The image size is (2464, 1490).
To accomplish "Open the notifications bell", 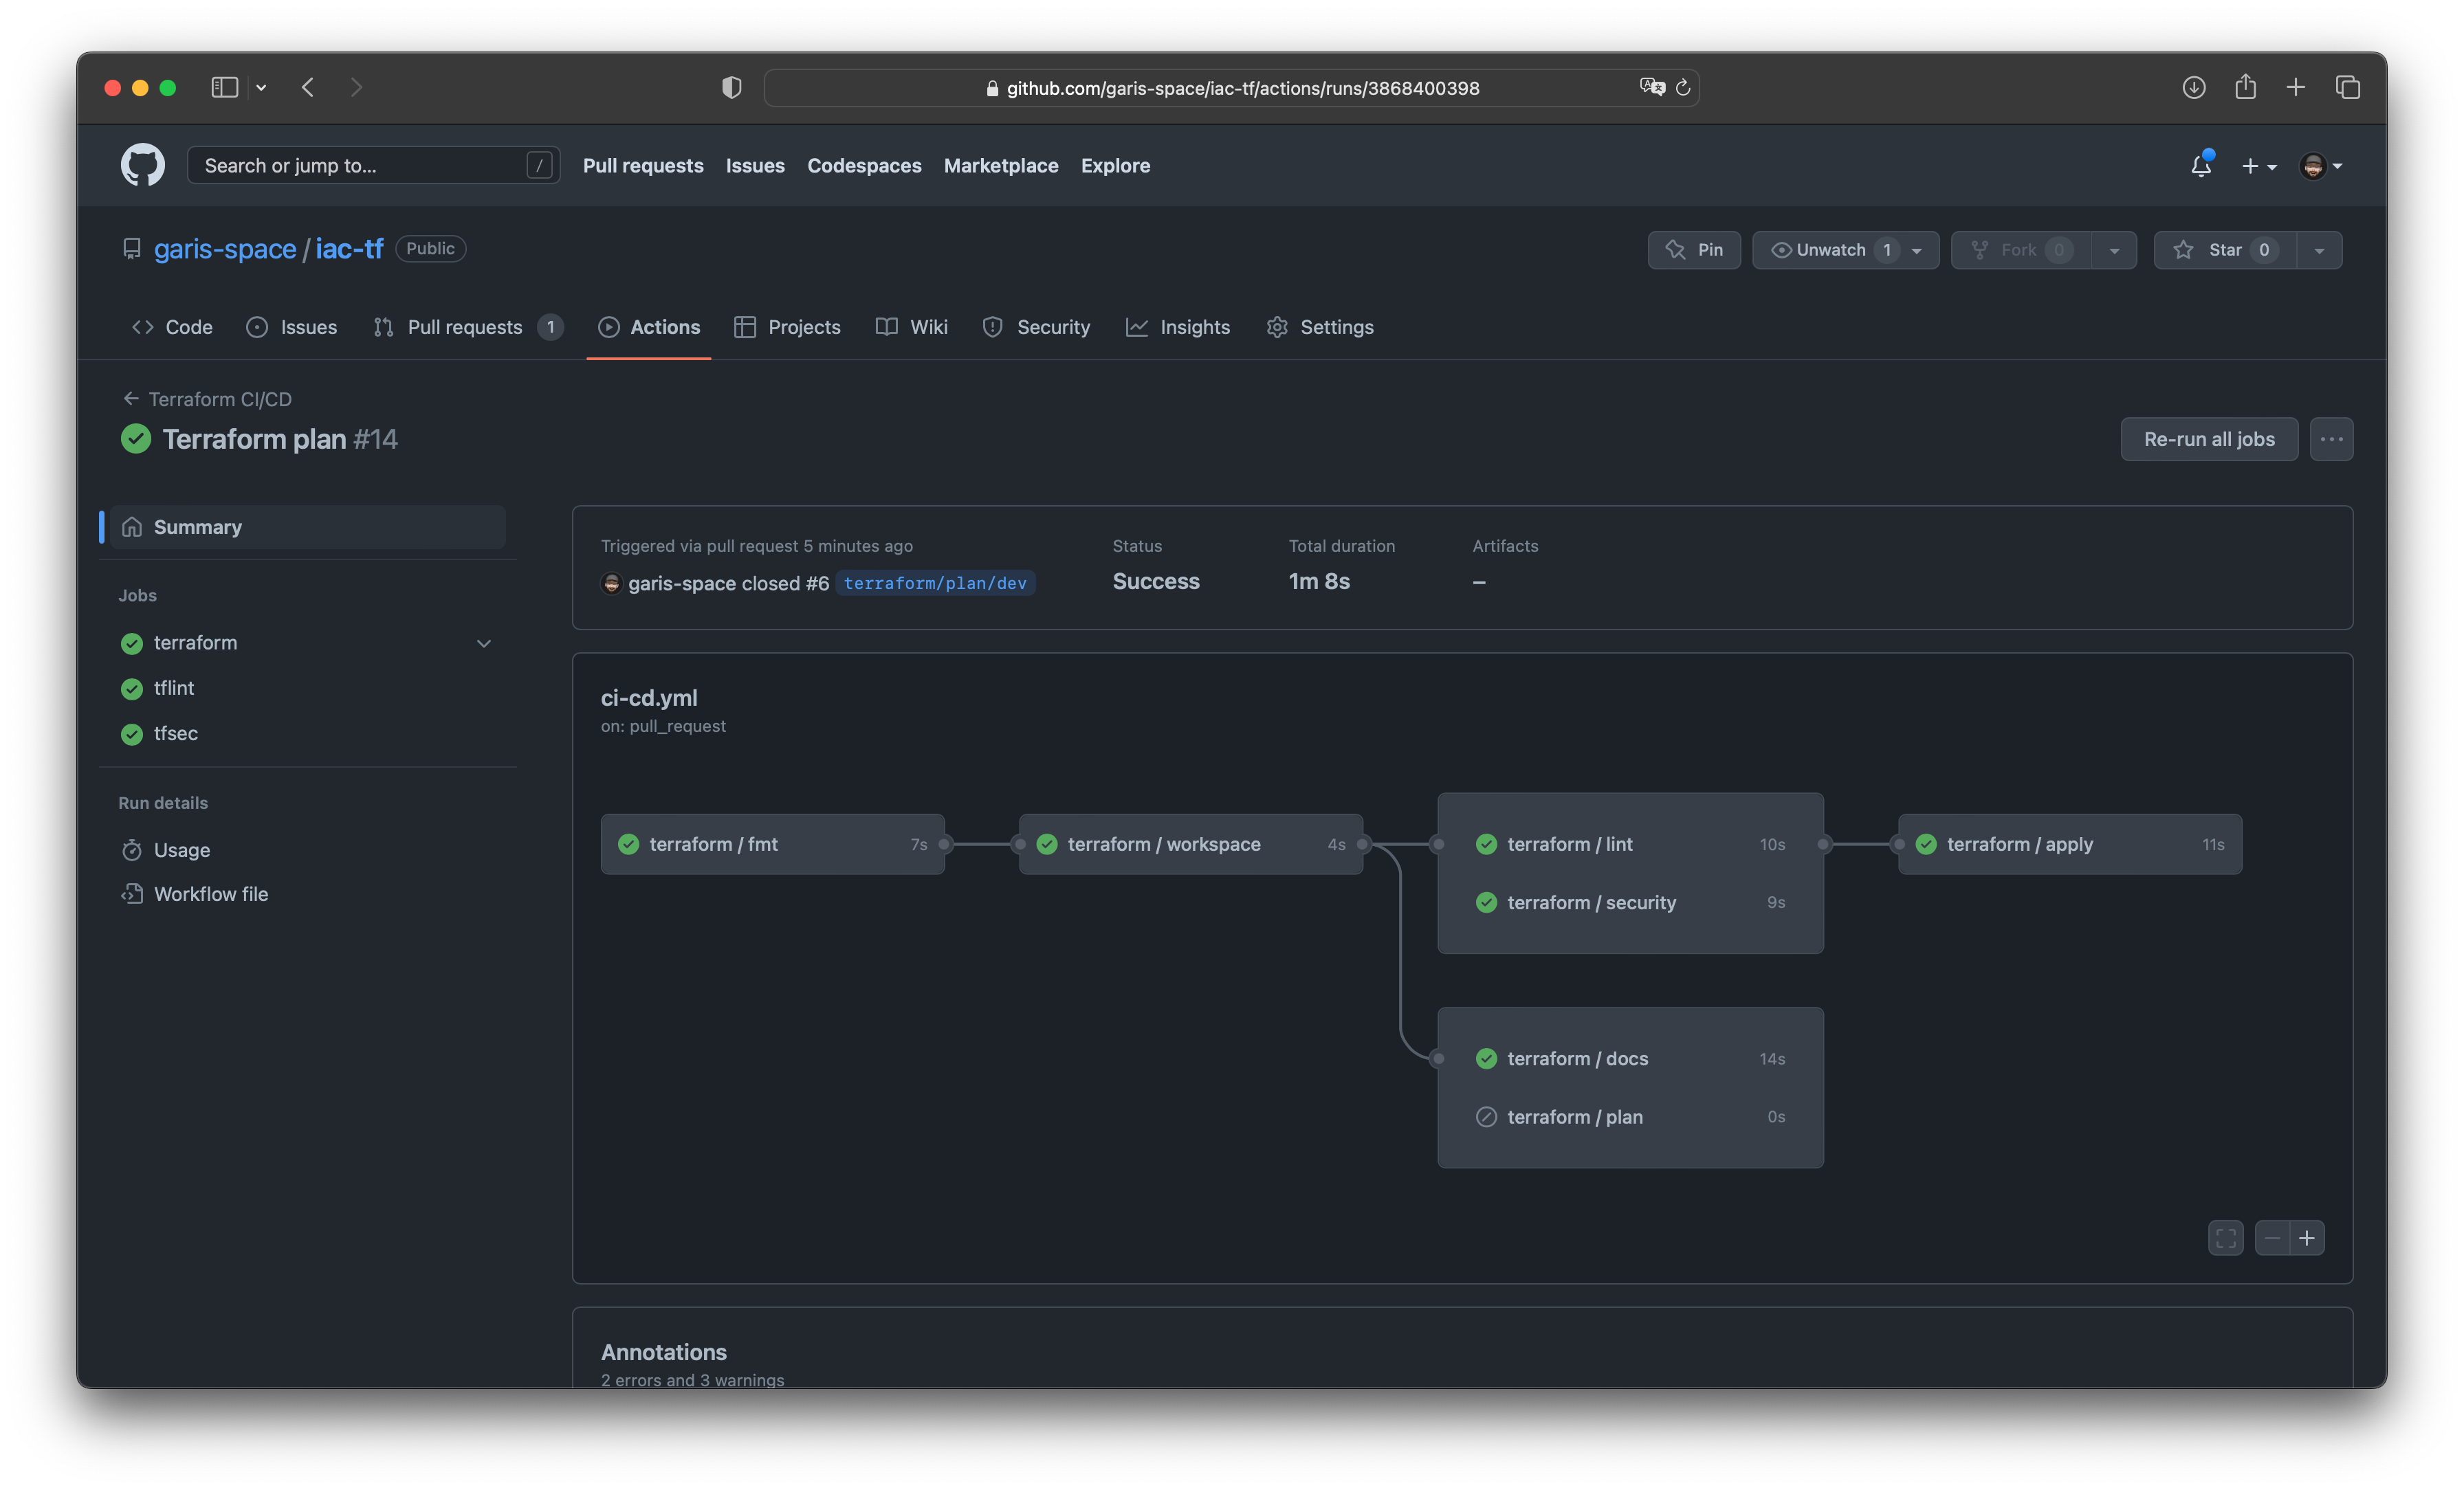I will coord(2200,165).
